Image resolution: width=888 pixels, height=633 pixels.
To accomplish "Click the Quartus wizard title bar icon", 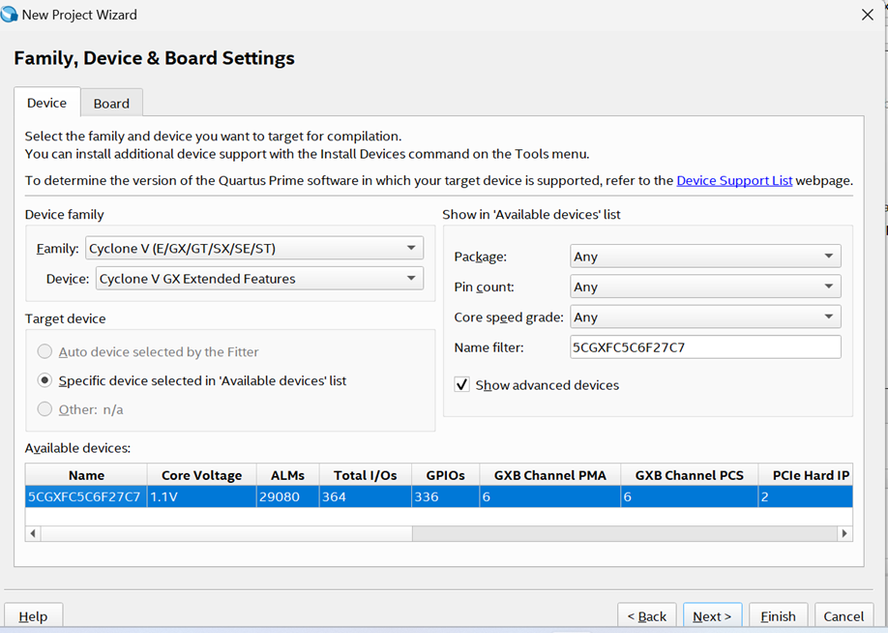I will 10,15.
